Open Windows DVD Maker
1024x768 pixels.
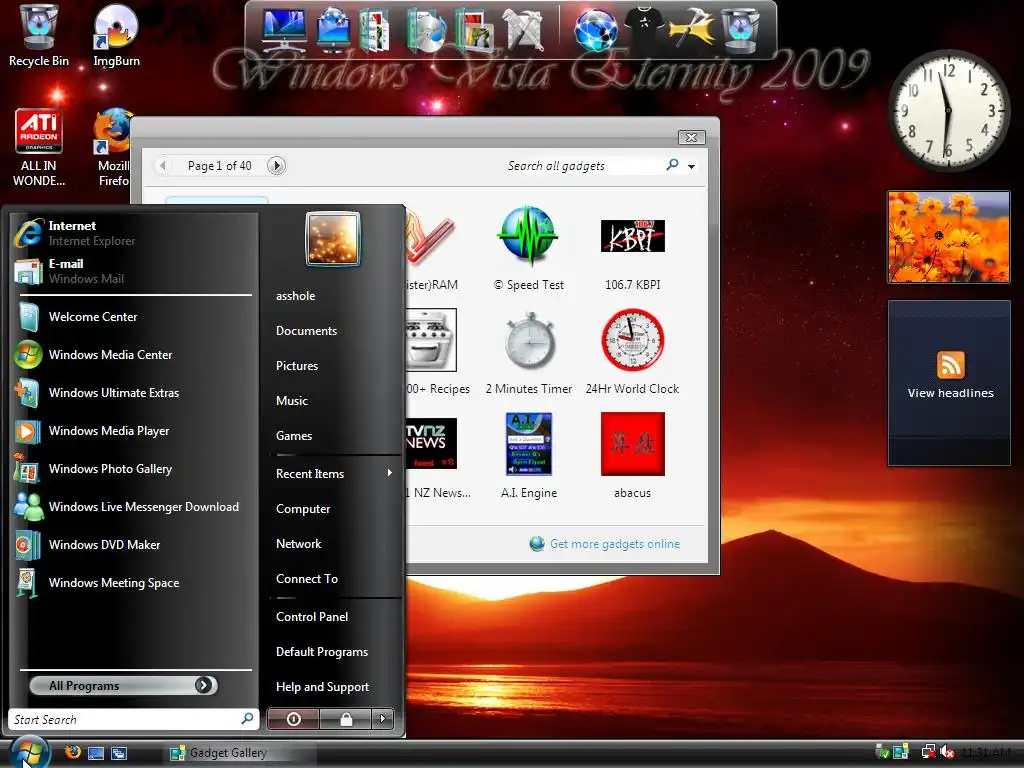coord(134,545)
